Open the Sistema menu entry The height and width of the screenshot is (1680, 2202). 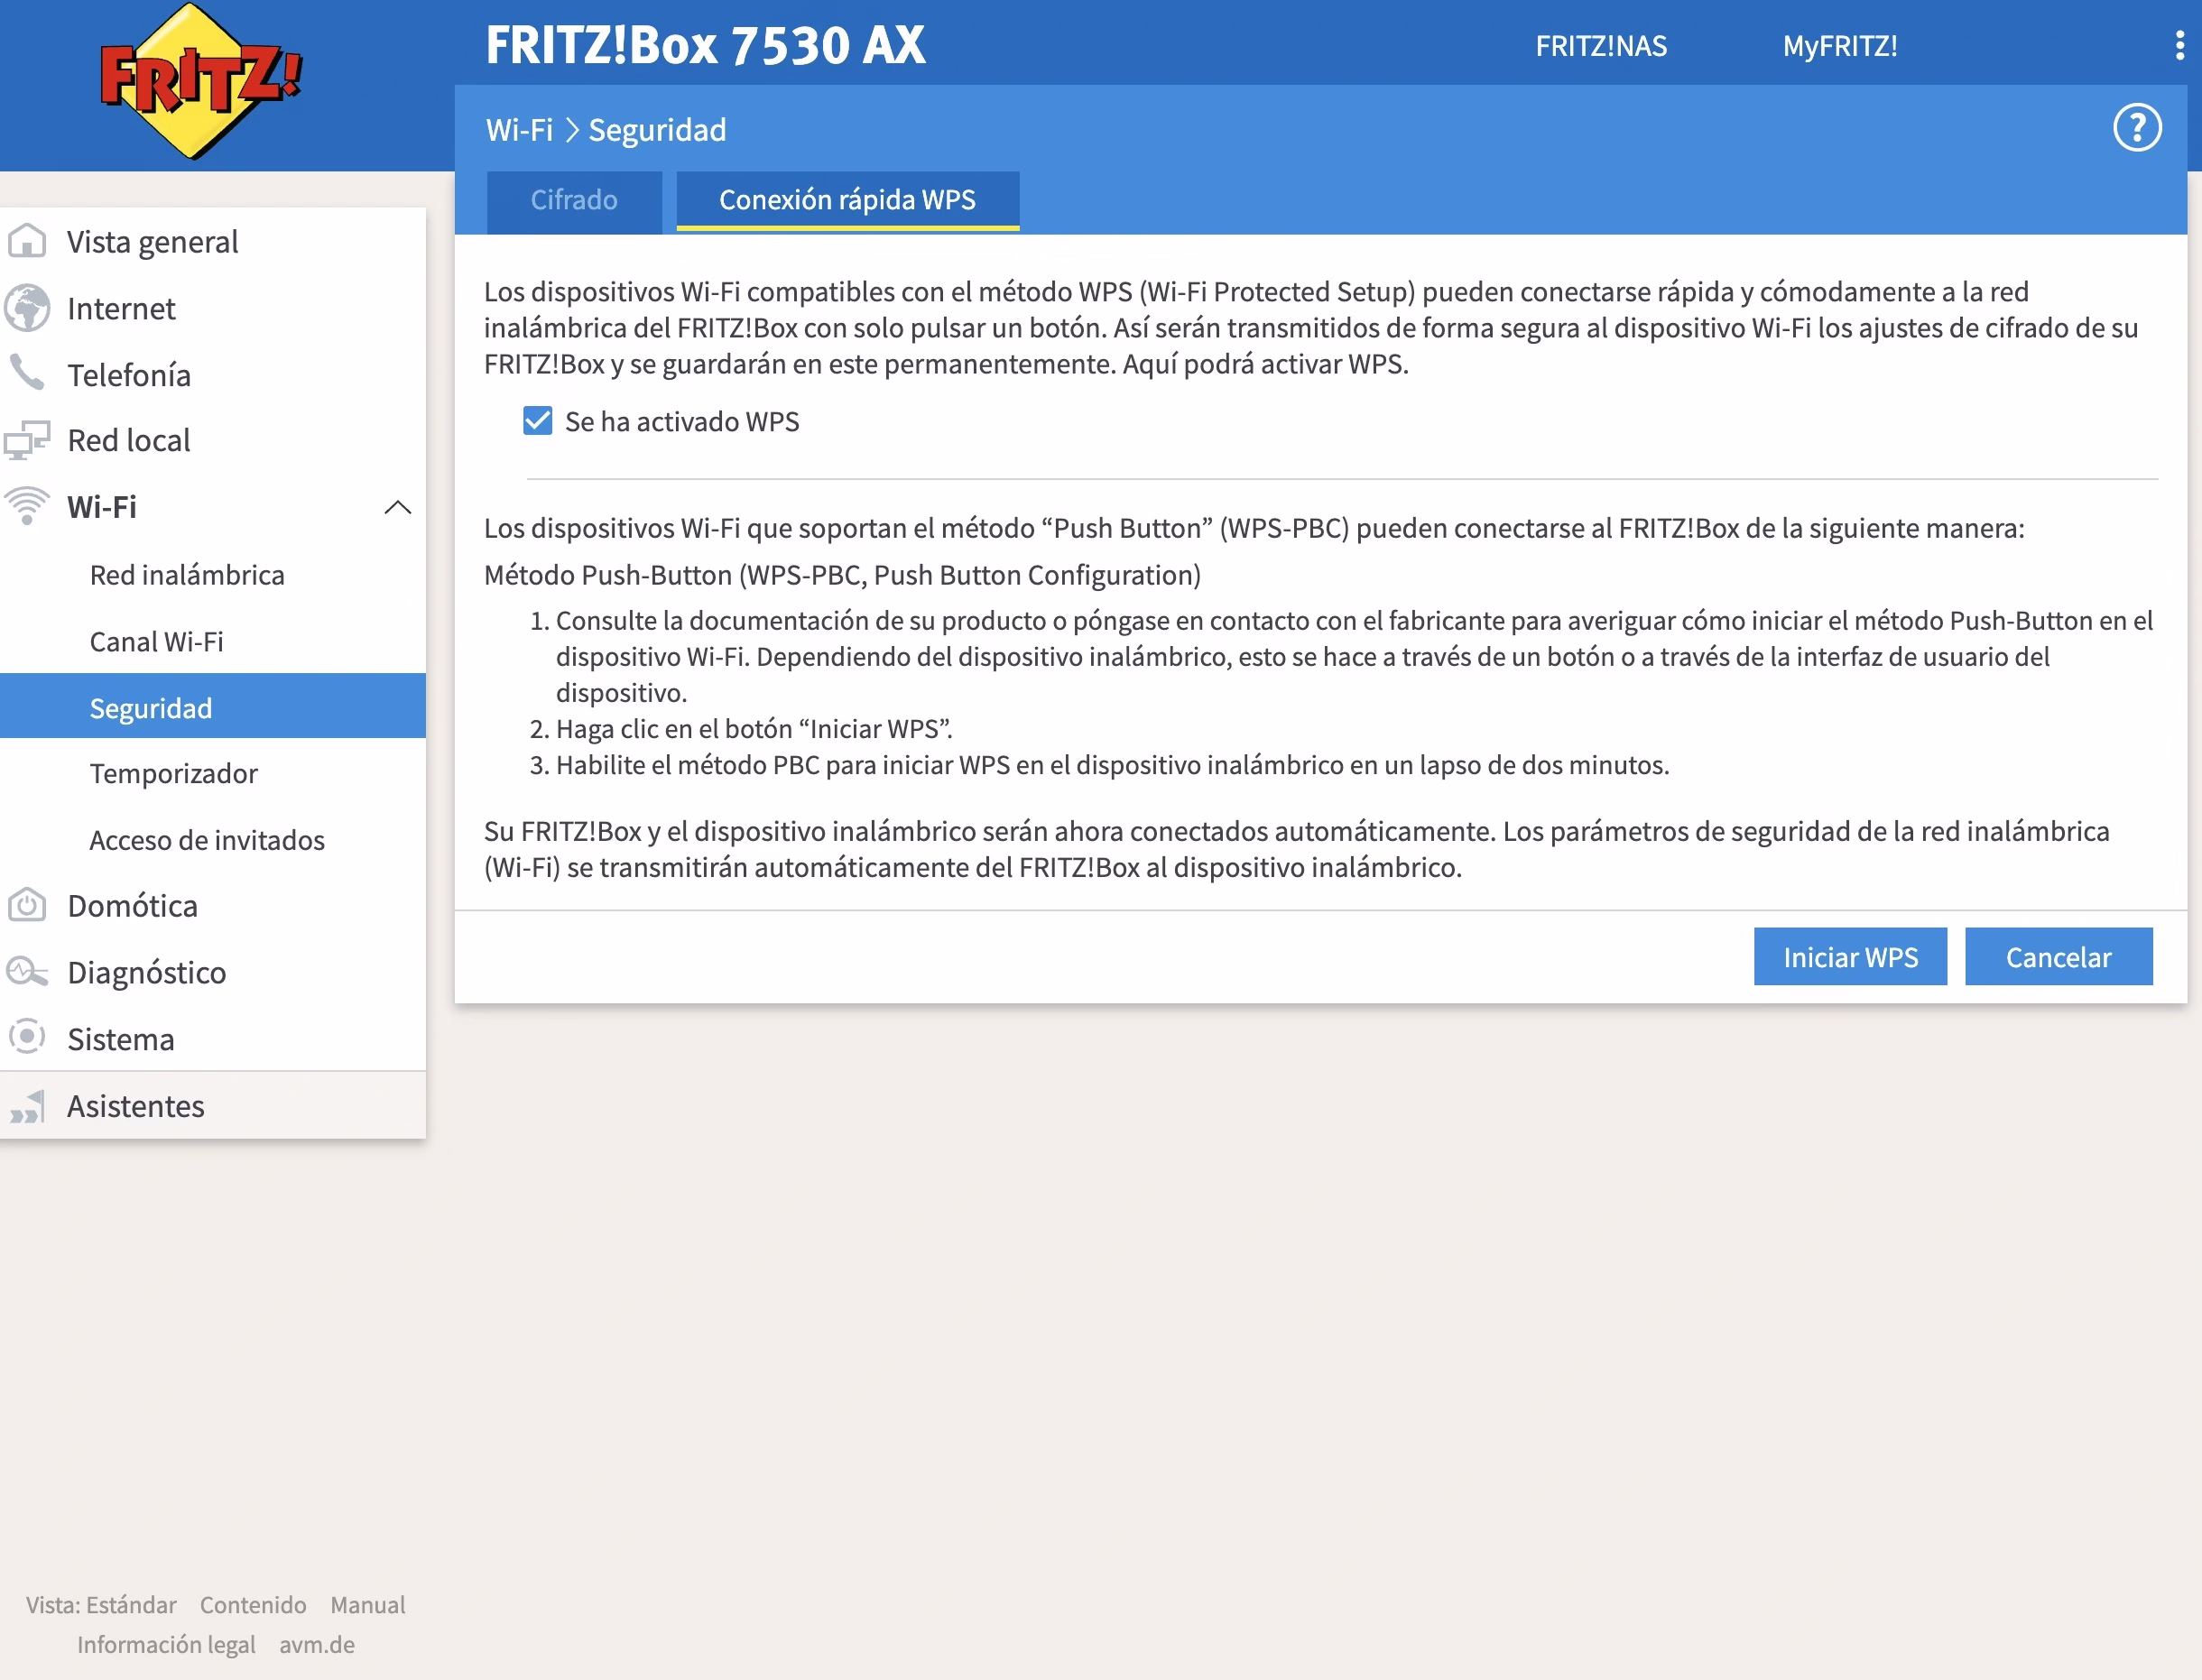[x=121, y=1039]
